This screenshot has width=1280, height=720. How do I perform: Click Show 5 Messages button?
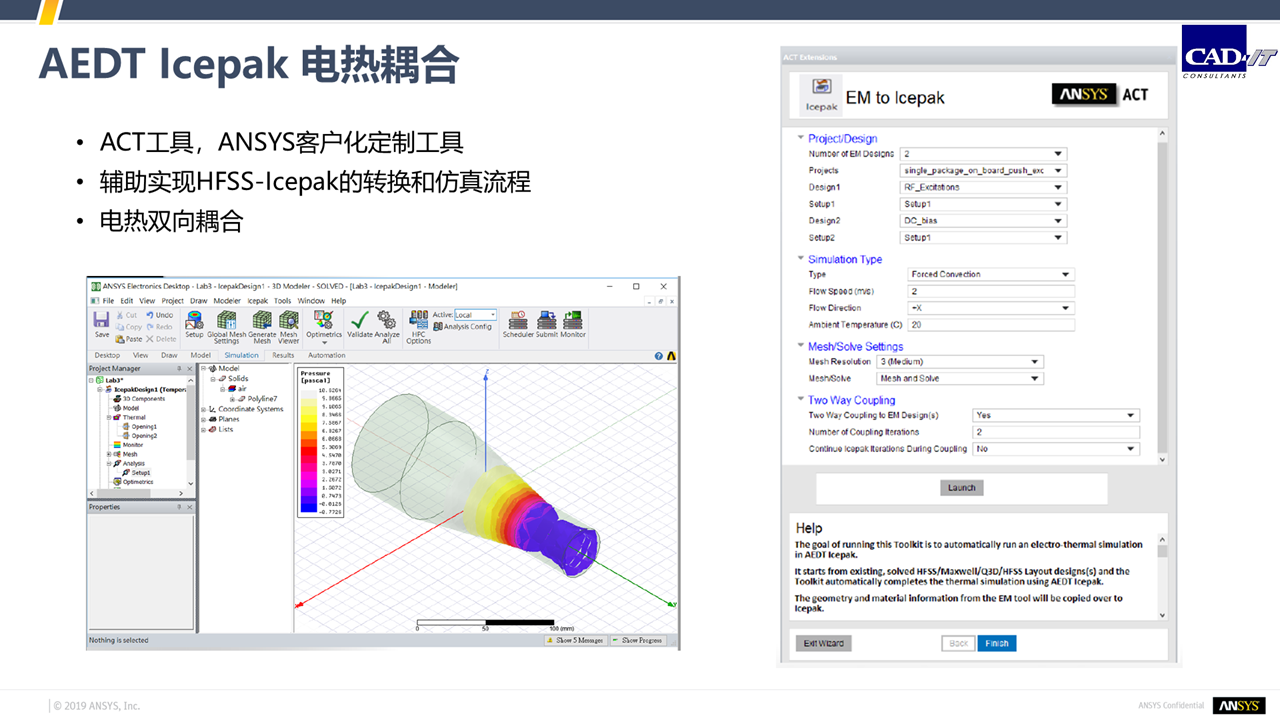[575, 640]
